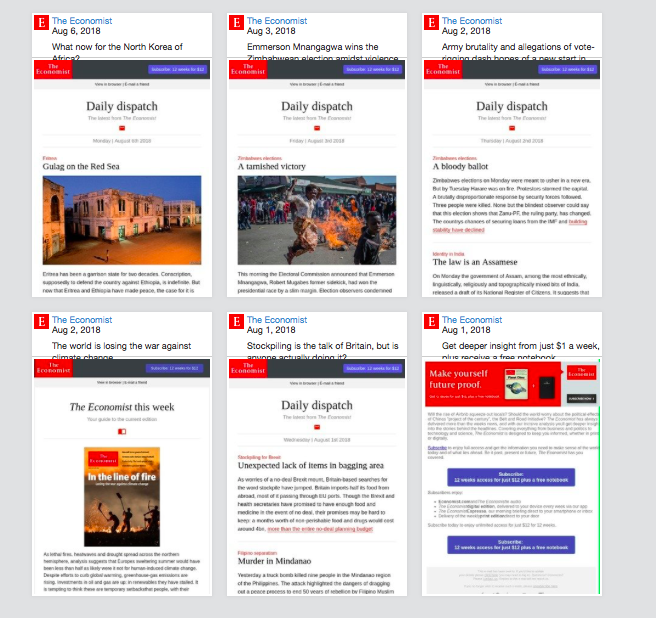Click the Make yourself future proof banner
Image resolution: width=656 pixels, height=618 pixels.
click(493, 384)
